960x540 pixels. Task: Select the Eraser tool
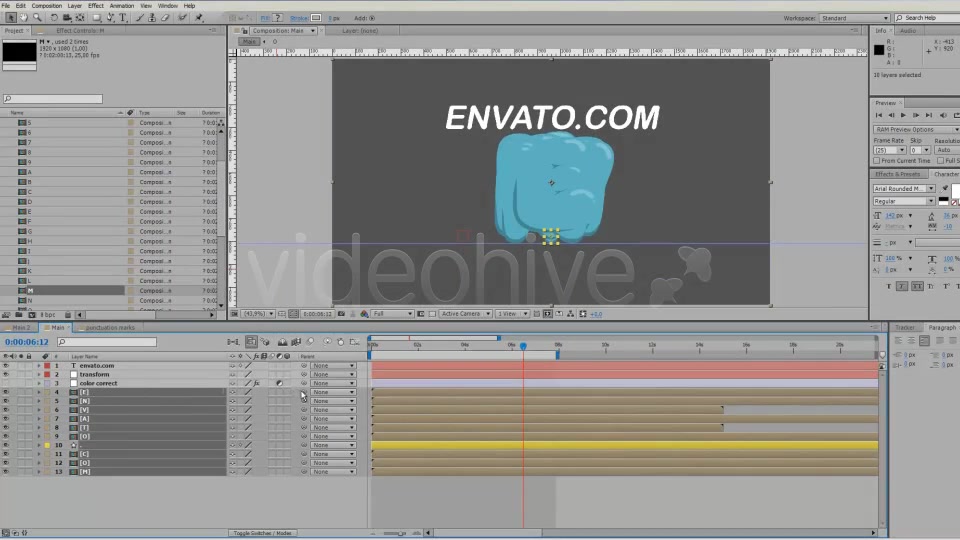point(165,18)
